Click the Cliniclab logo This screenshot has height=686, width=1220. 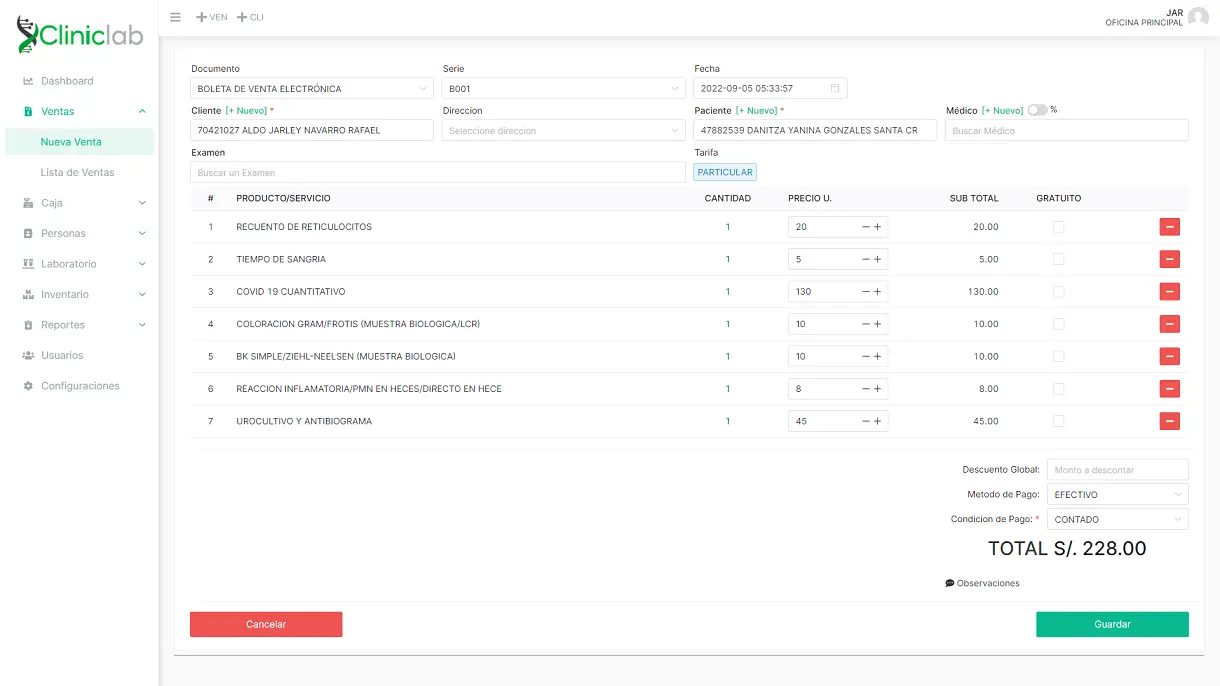click(80, 35)
